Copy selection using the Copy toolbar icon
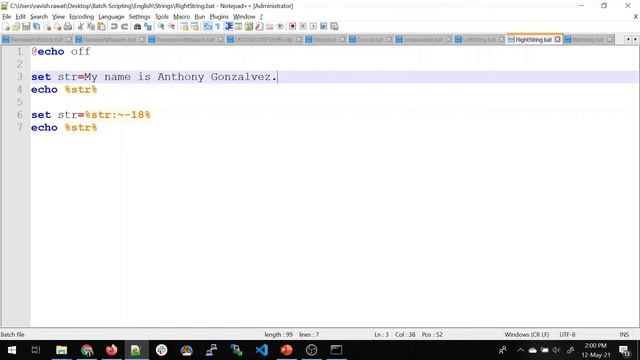 (x=91, y=27)
